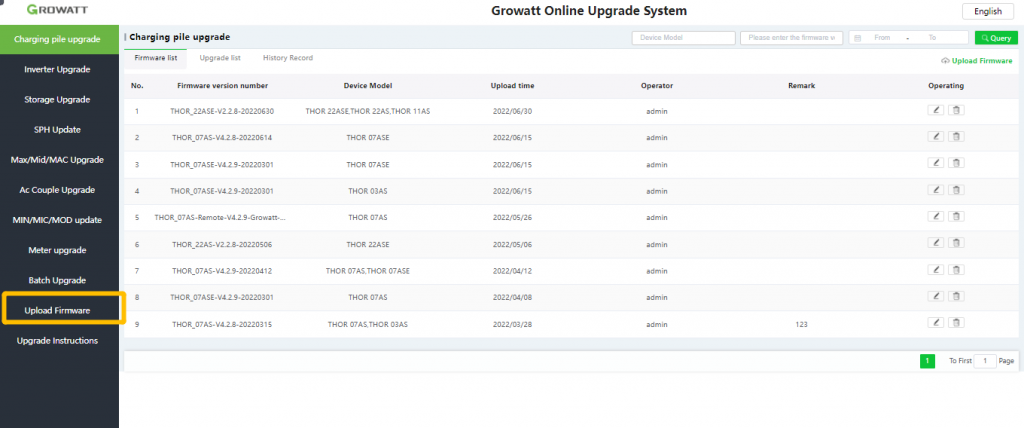Open Meter upgrade in sidebar

coord(57,250)
